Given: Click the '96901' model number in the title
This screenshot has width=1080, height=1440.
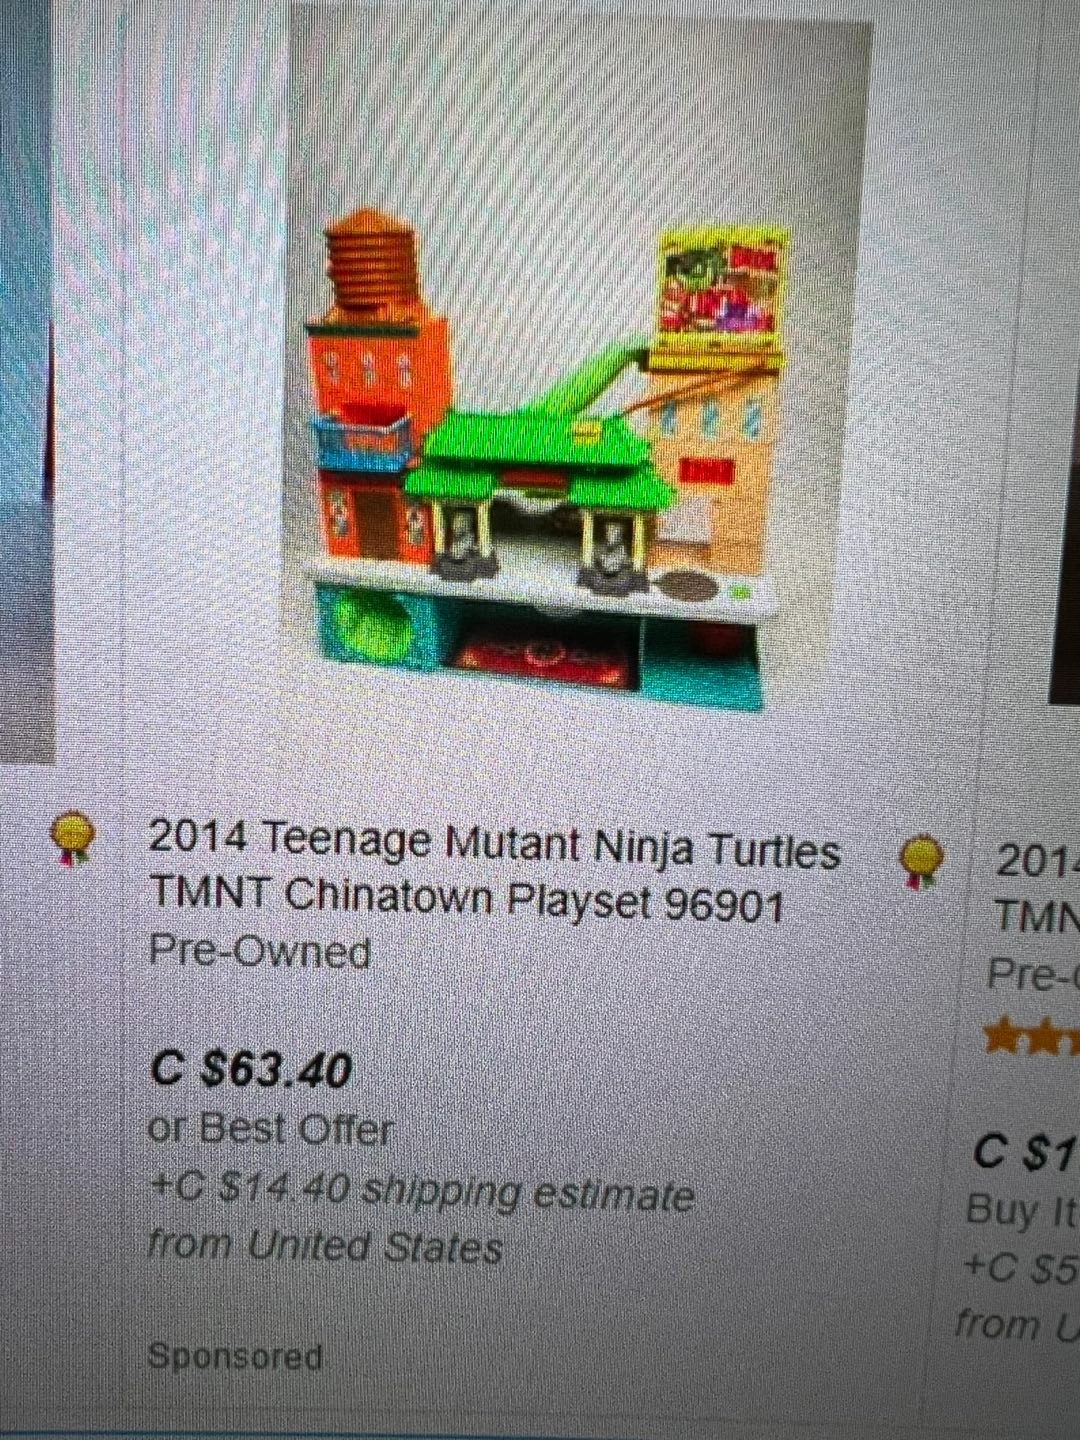Looking at the screenshot, I should click(723, 905).
